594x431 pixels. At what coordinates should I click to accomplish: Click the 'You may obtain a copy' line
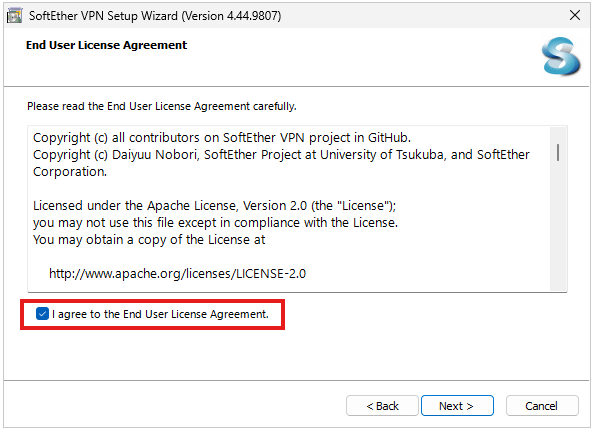click(x=149, y=240)
